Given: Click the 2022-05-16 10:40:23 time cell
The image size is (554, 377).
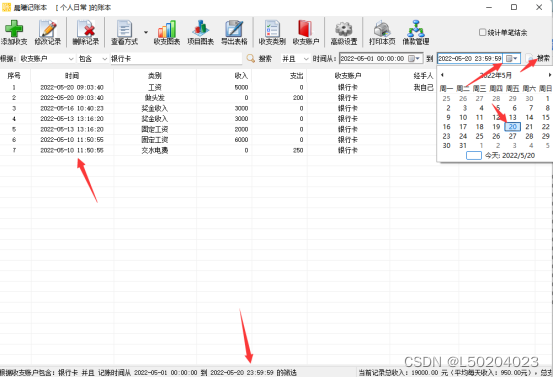Looking at the screenshot, I should pos(72,108).
